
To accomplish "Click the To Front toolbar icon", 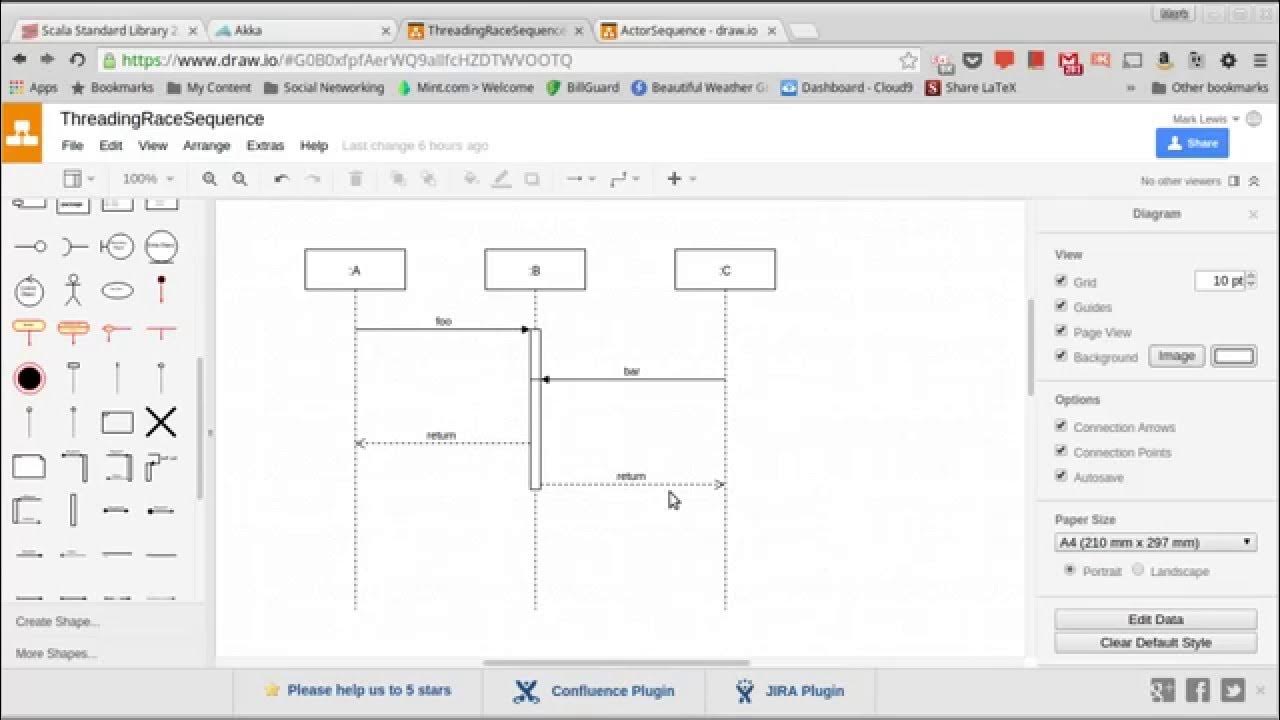I will (x=397, y=179).
